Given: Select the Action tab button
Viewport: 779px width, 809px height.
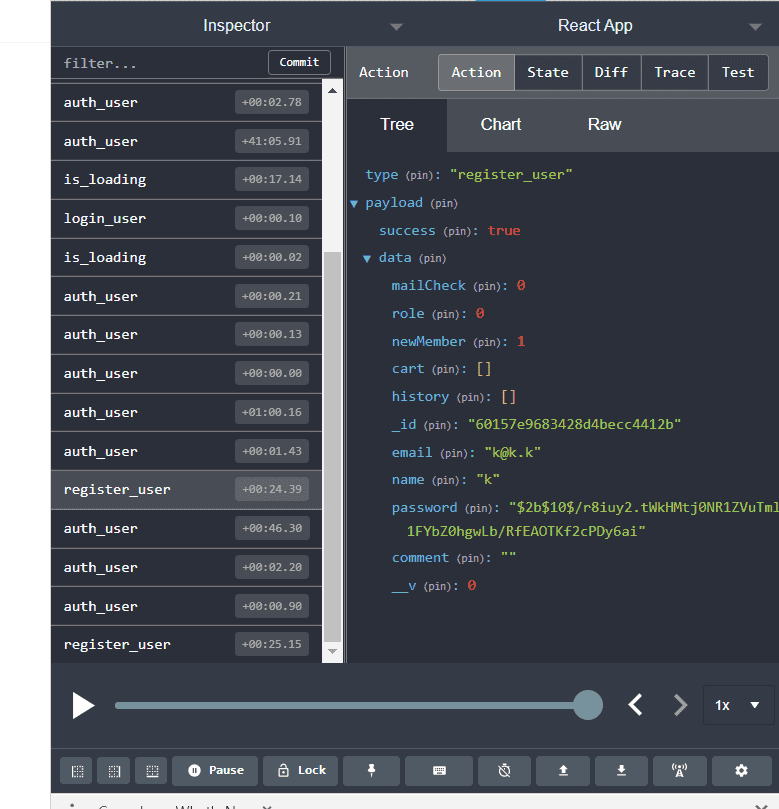Looking at the screenshot, I should click(476, 72).
